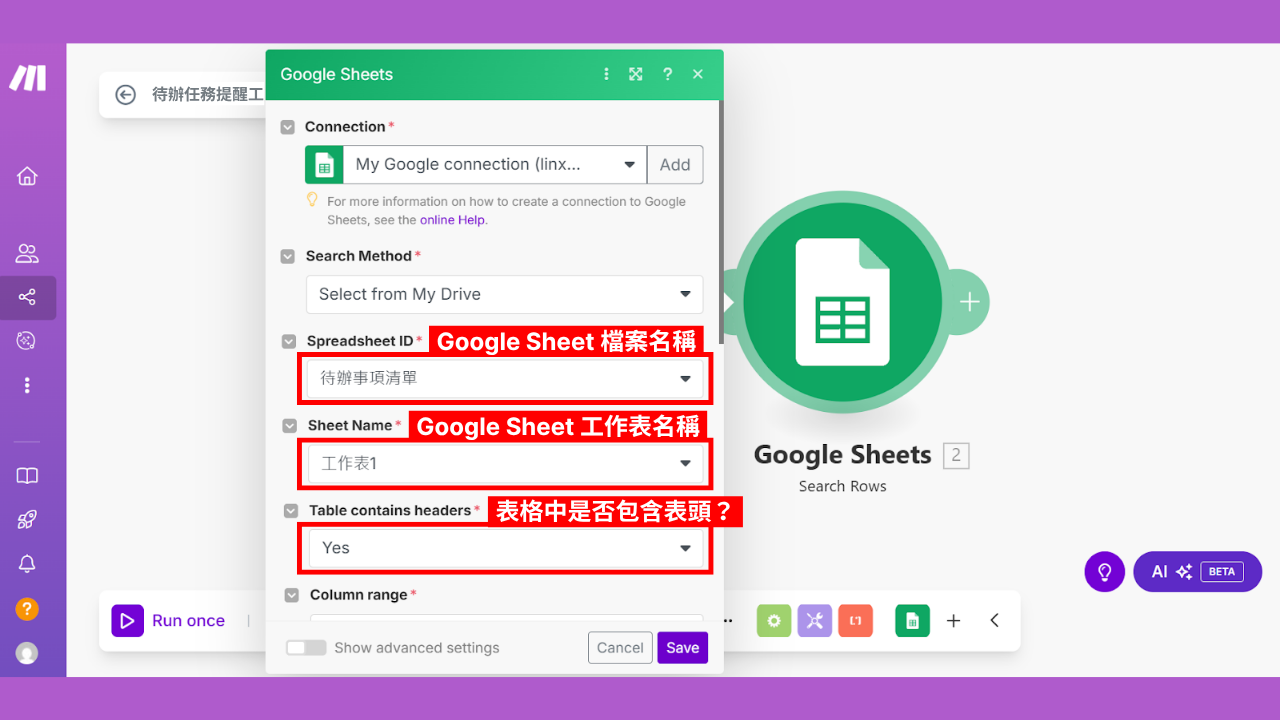
Task: Click the large Google Sheets module on the canvas
Action: coord(842,302)
